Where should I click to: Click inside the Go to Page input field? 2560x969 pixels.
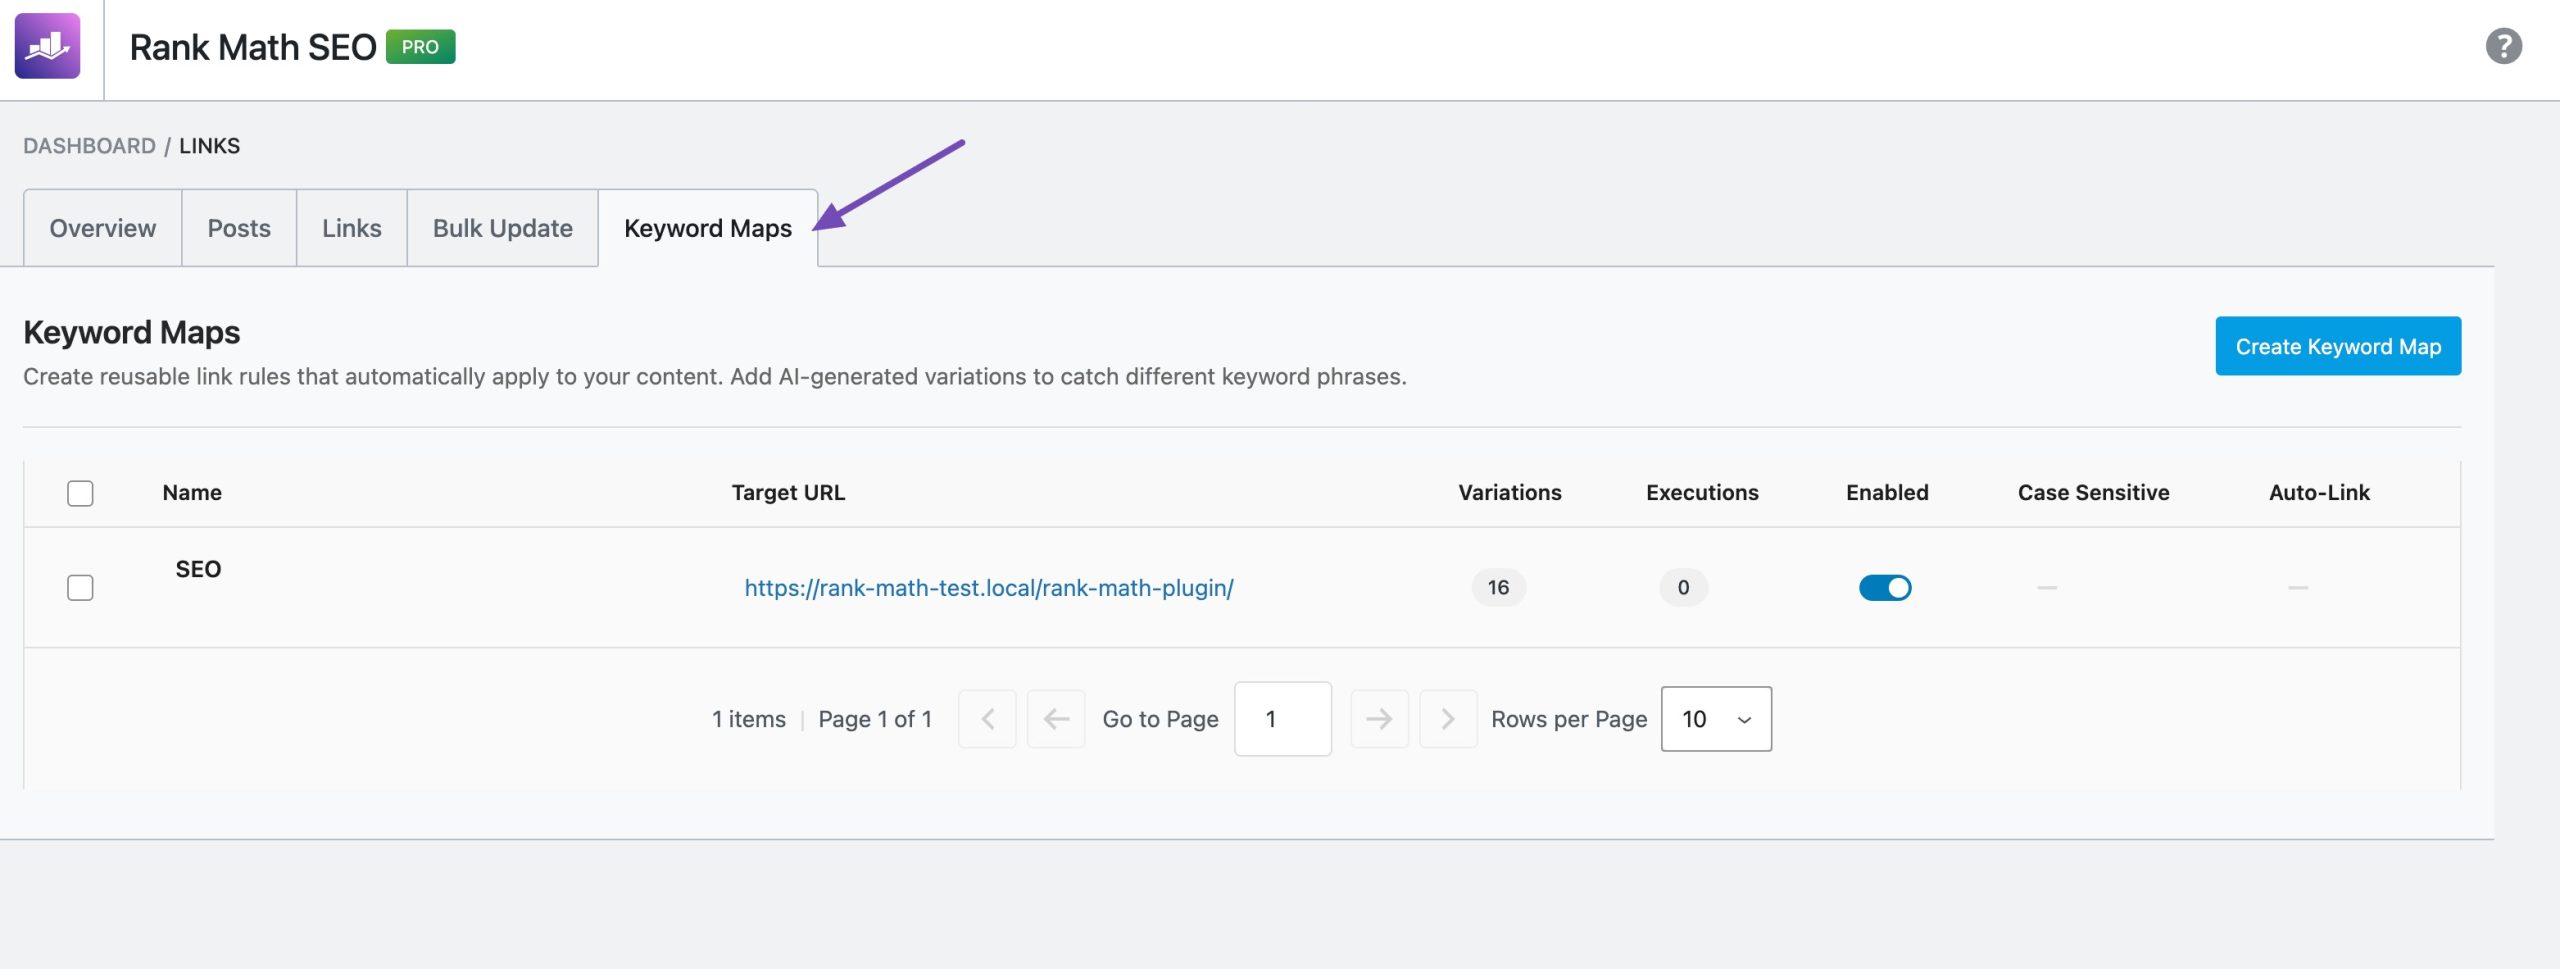[x=1283, y=718]
